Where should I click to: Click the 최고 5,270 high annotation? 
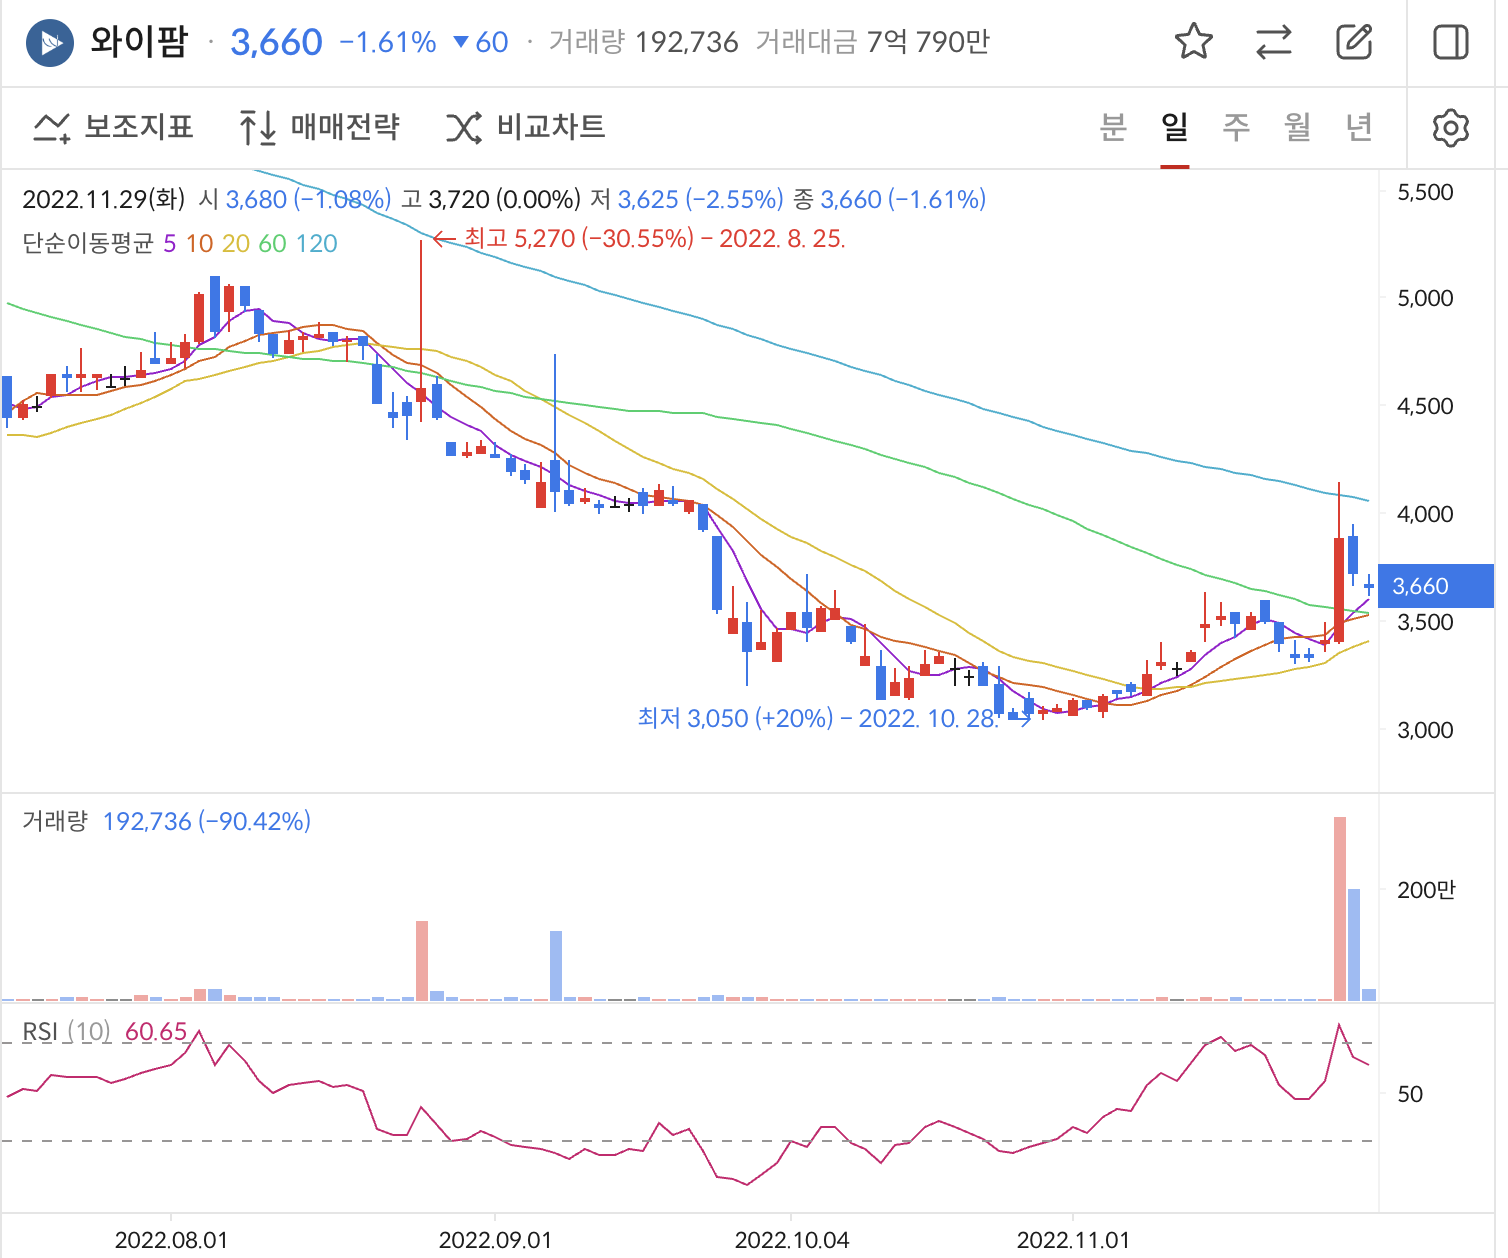click(654, 238)
